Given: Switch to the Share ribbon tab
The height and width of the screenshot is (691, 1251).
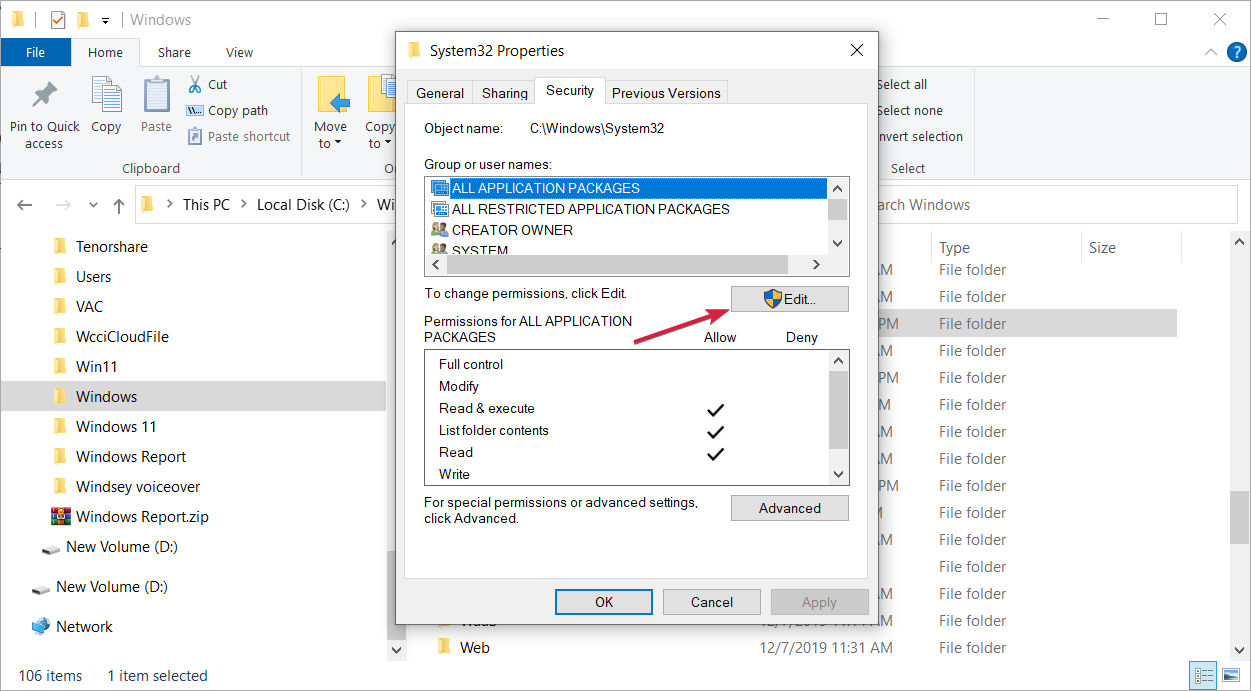Looking at the screenshot, I should click(x=174, y=53).
